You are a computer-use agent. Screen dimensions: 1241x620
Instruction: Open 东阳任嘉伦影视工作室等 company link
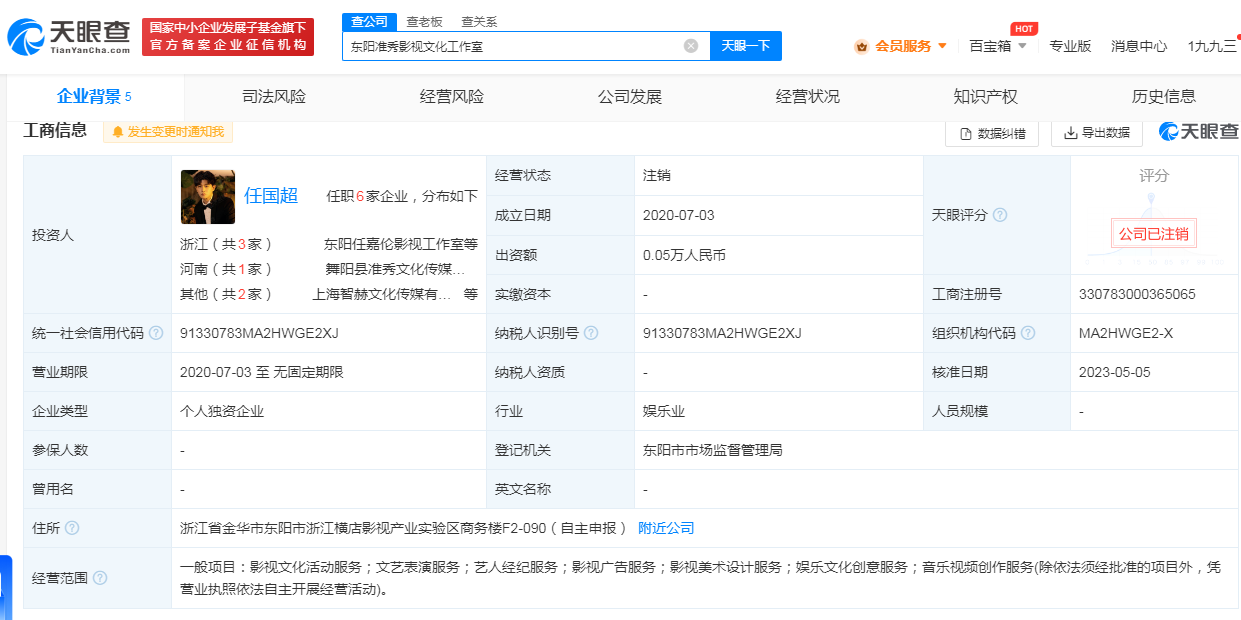pos(401,244)
